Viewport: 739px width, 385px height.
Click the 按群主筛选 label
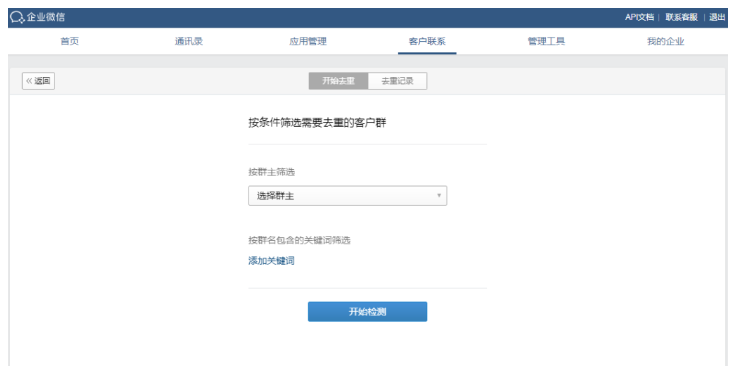tap(271, 172)
